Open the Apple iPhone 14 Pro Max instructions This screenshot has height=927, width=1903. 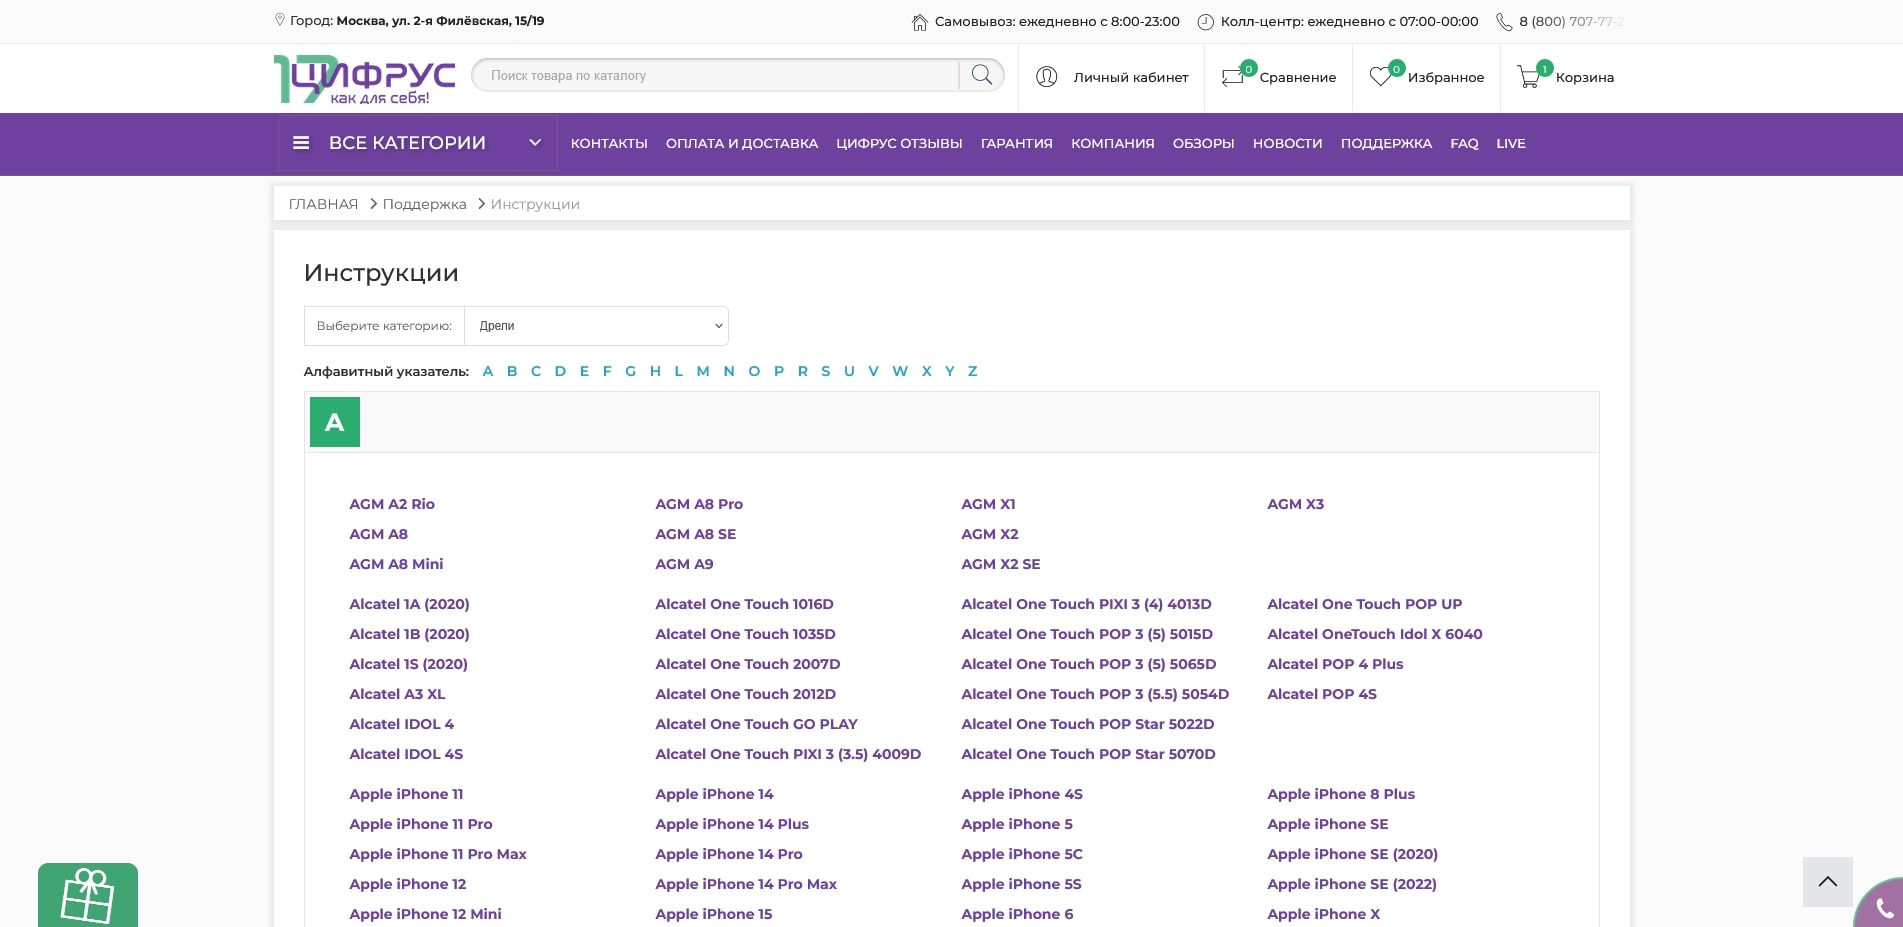tap(745, 884)
